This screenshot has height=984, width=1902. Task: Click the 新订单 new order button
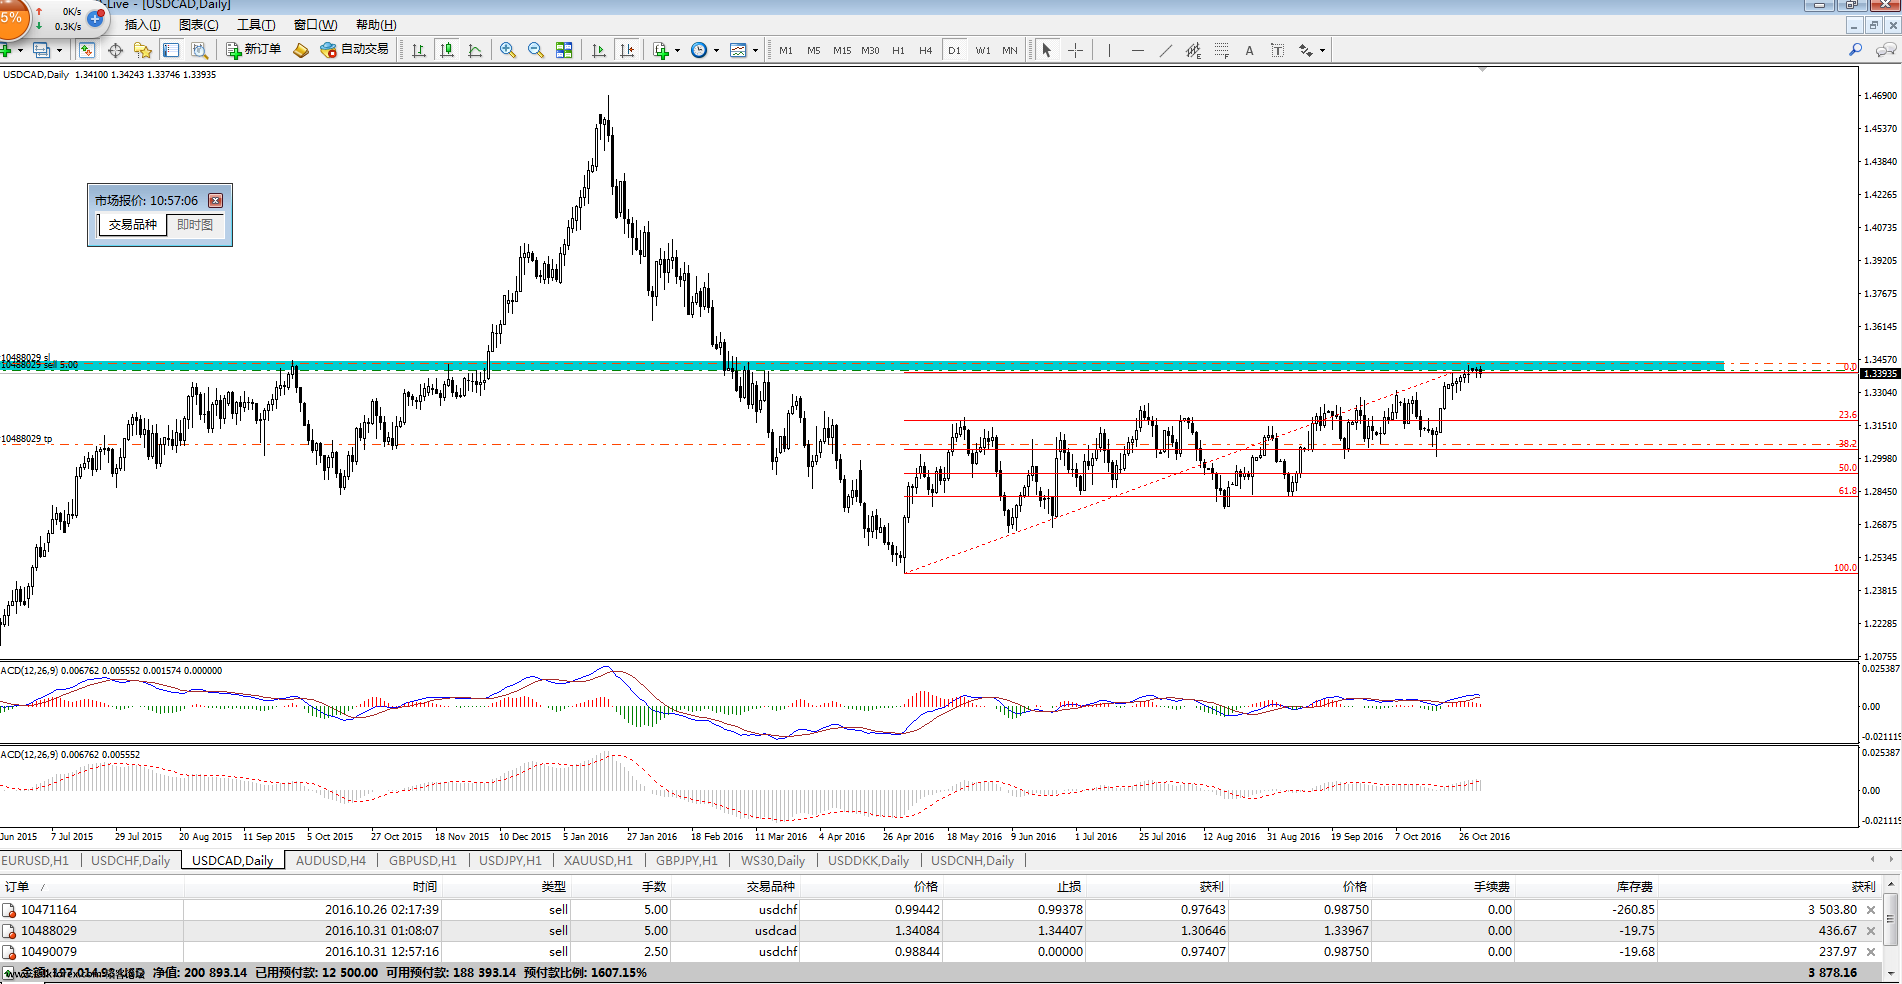click(x=254, y=50)
